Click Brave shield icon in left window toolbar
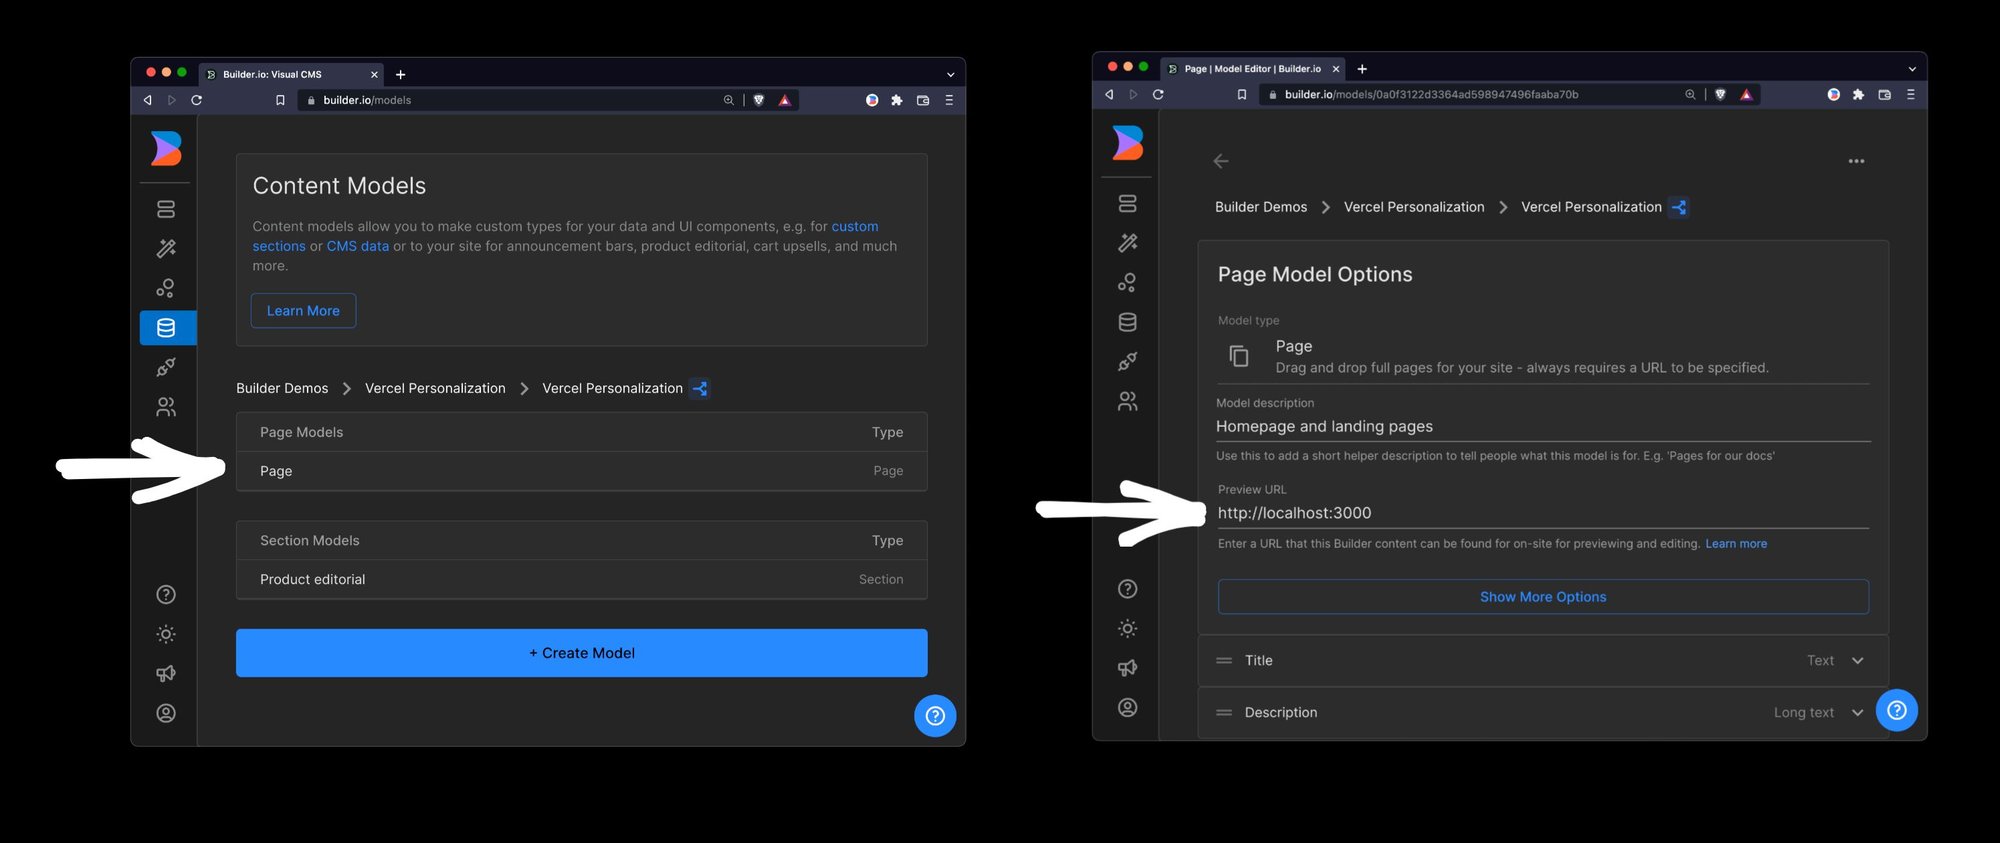This screenshot has width=2000, height=843. pos(759,100)
